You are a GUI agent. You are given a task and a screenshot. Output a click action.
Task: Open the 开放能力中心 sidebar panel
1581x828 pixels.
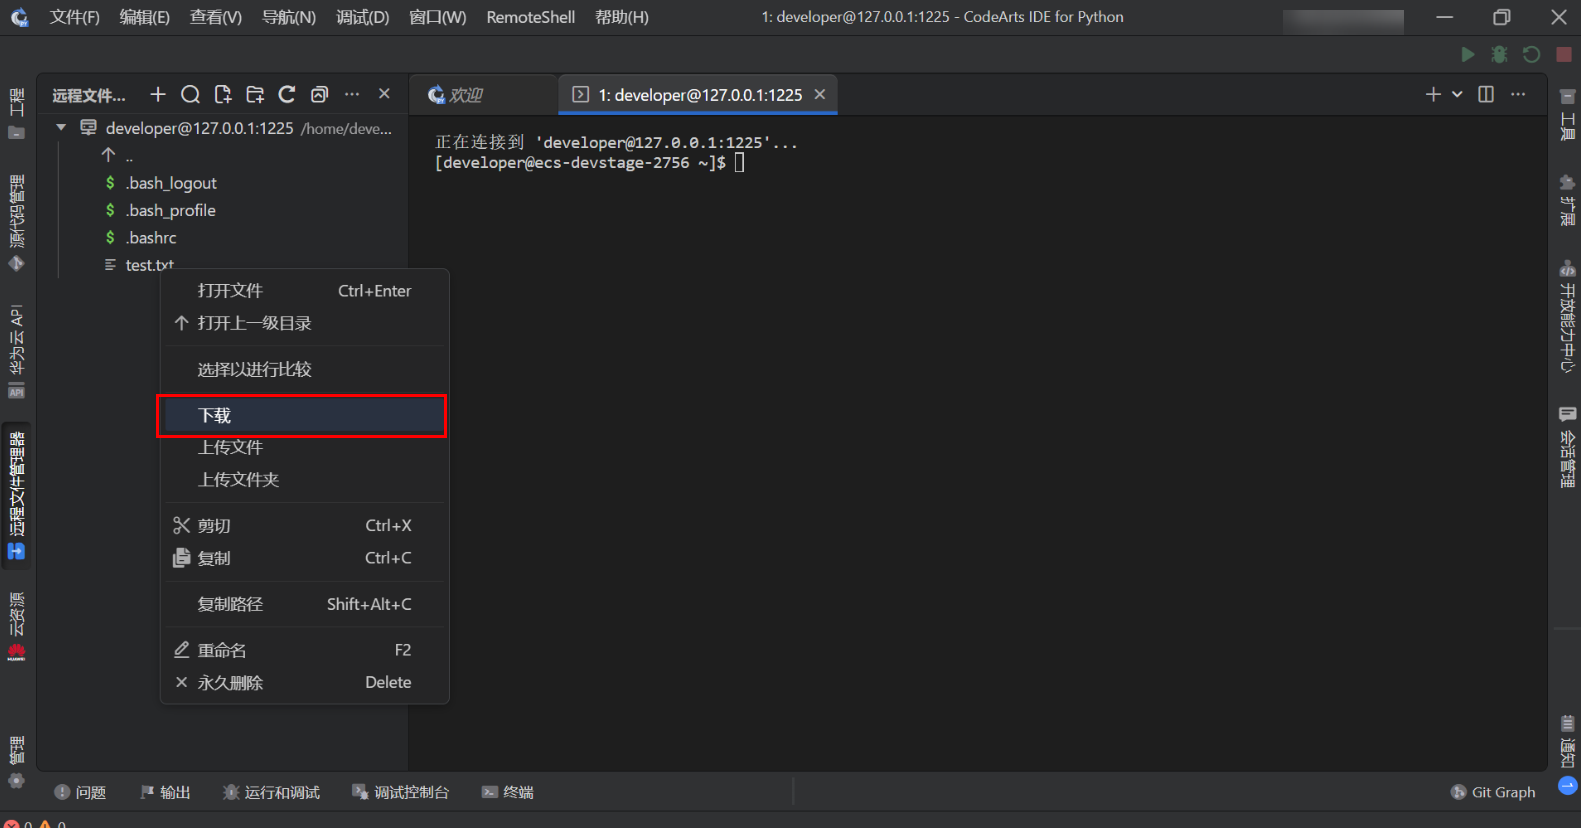coord(1567,316)
